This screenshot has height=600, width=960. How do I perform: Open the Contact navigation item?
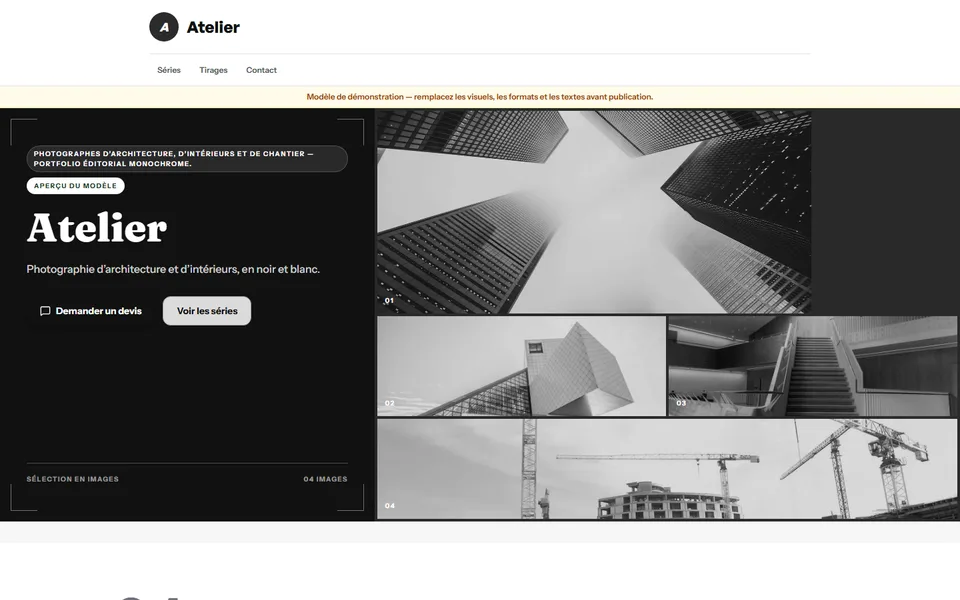coord(261,70)
